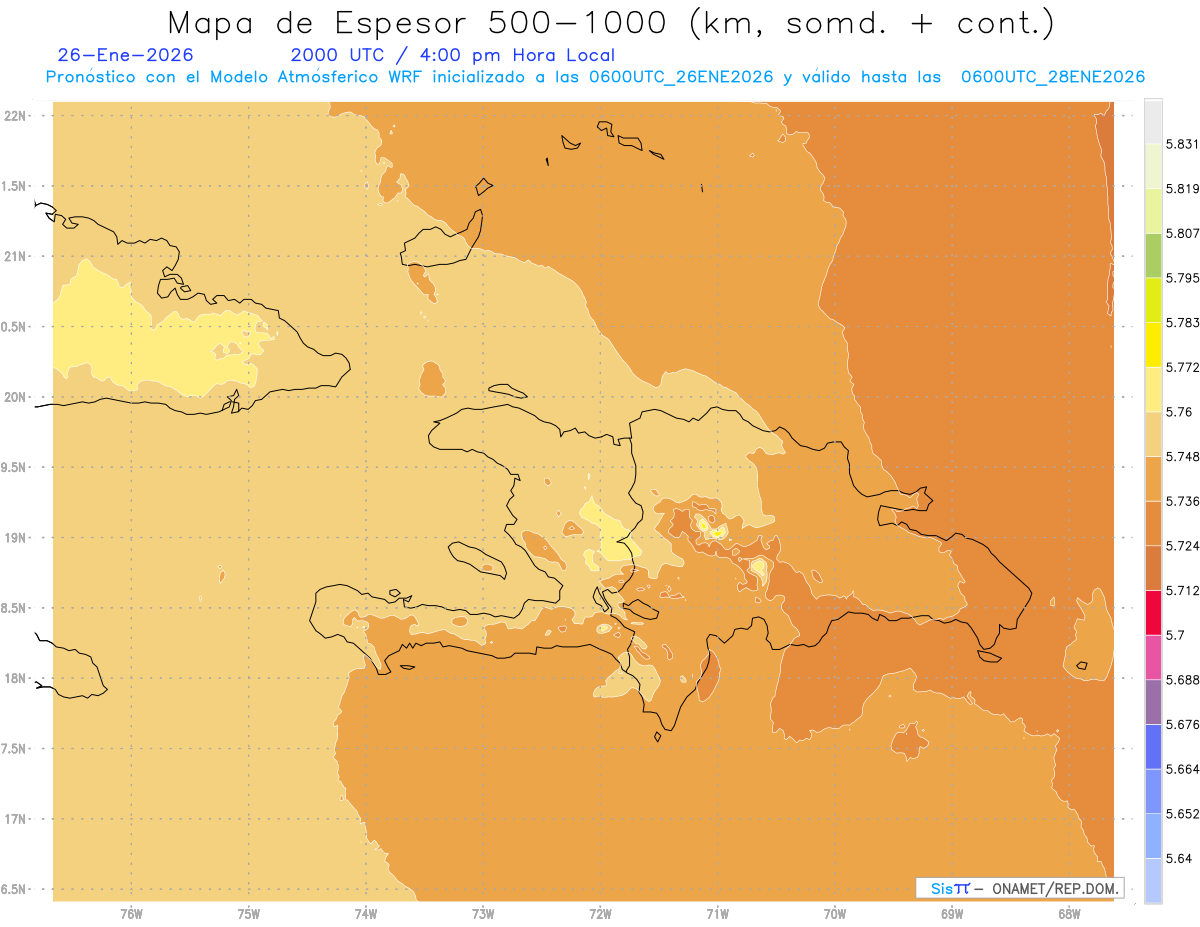Click the 18N latitude axis label

(x=16, y=678)
